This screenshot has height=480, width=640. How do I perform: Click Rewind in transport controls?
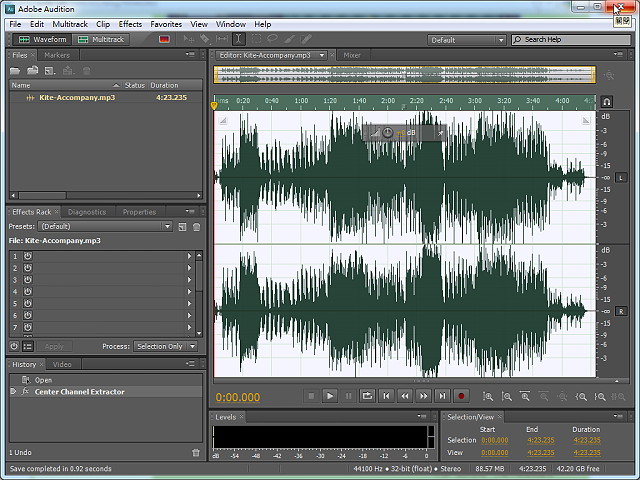tap(405, 396)
